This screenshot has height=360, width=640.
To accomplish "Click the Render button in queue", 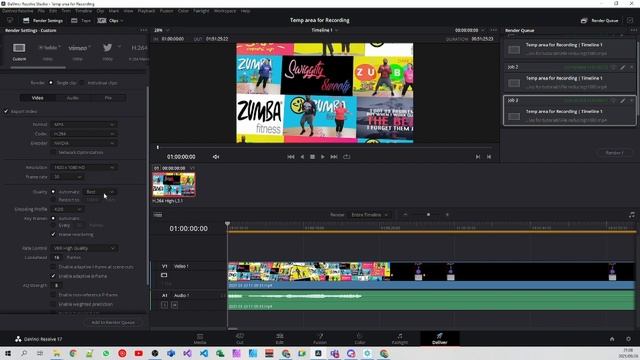I will [614, 153].
